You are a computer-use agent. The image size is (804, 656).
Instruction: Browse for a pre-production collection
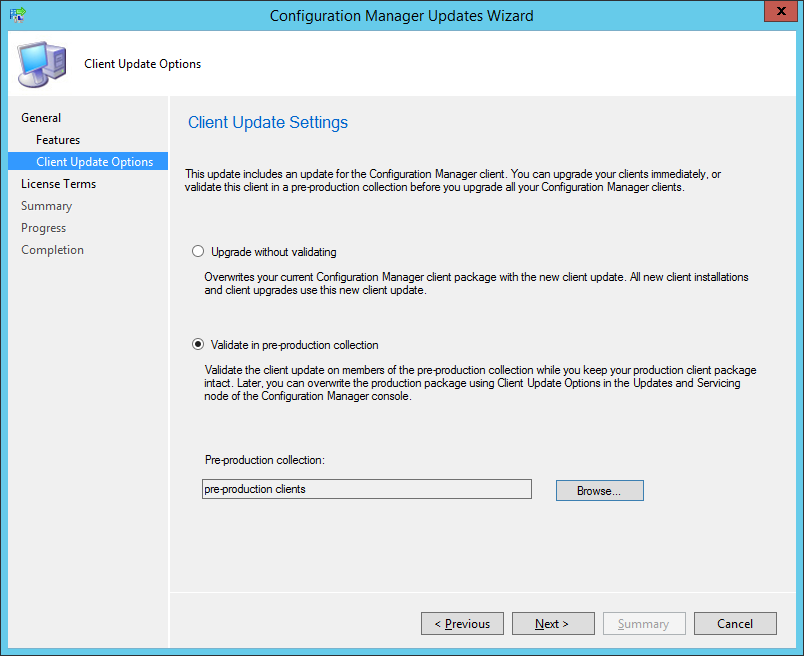pos(599,490)
